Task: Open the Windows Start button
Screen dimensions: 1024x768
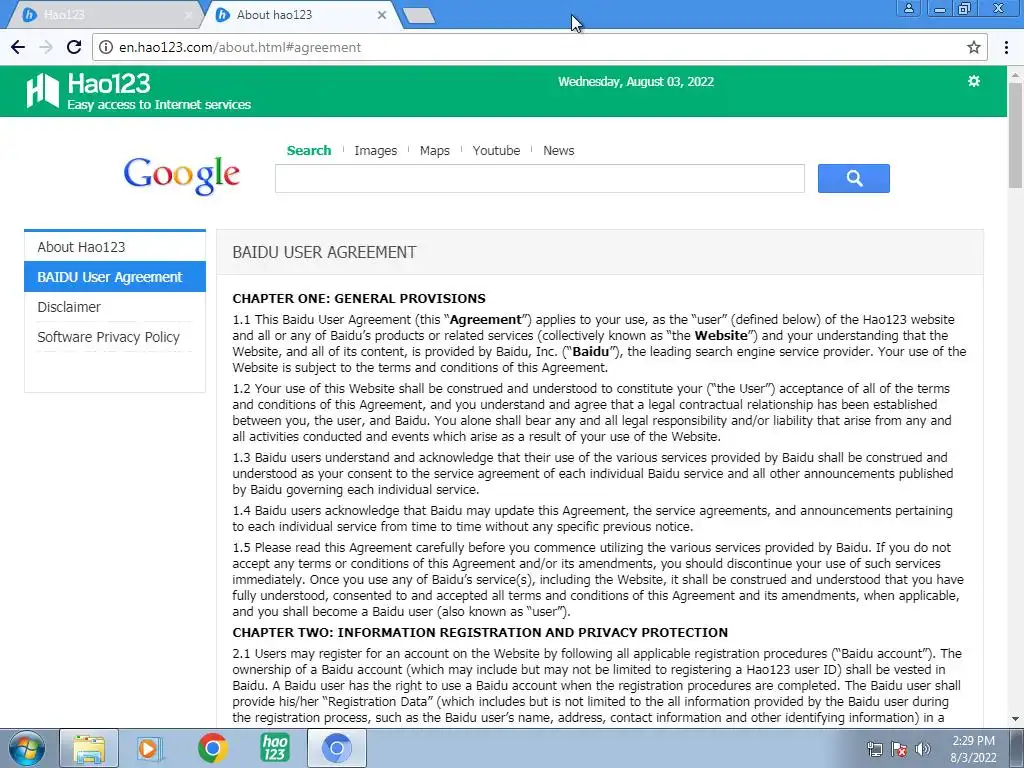Action: click(x=27, y=748)
